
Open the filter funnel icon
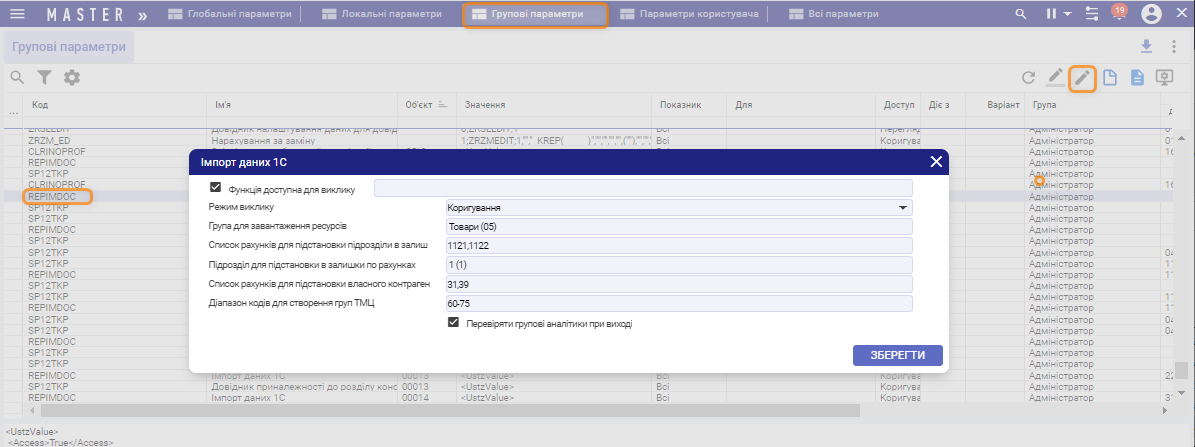pos(44,77)
